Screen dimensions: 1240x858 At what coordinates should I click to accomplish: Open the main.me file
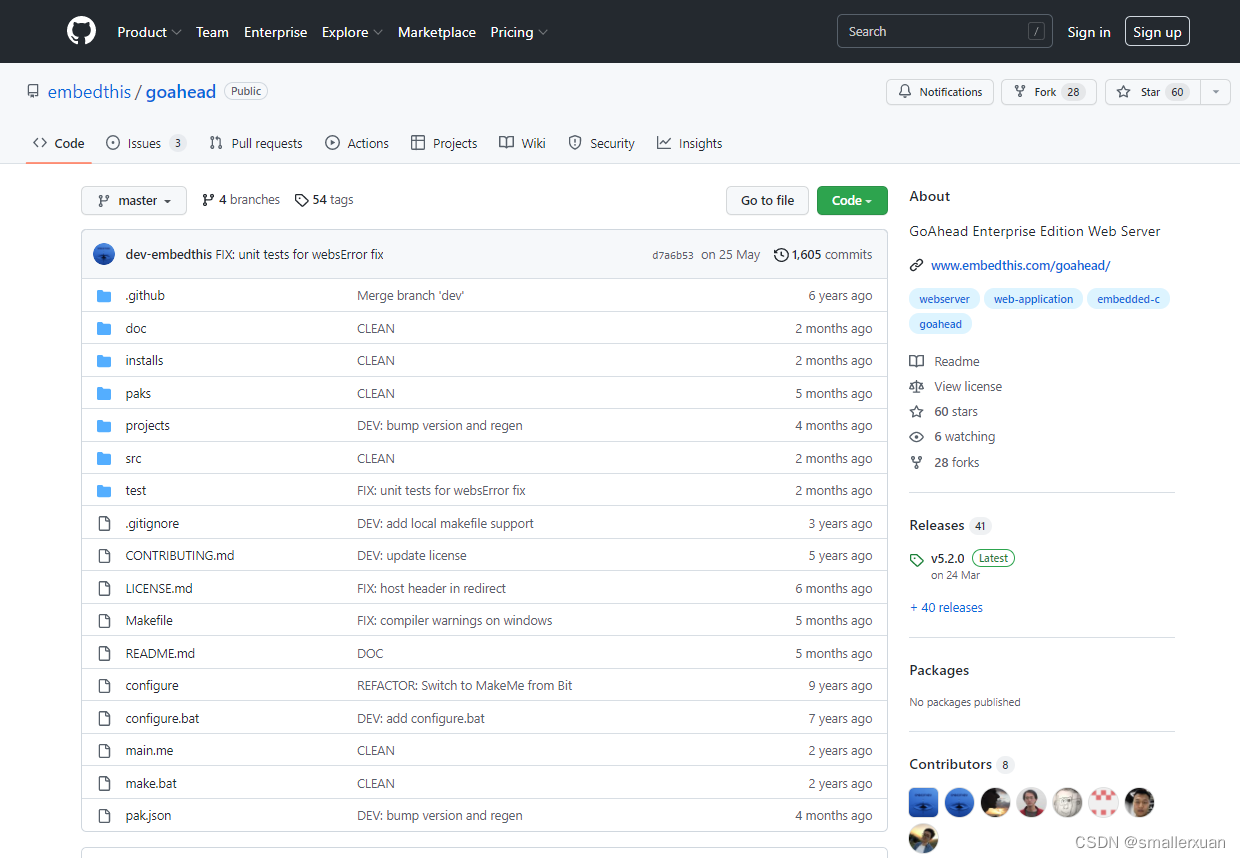pyautogui.click(x=149, y=751)
